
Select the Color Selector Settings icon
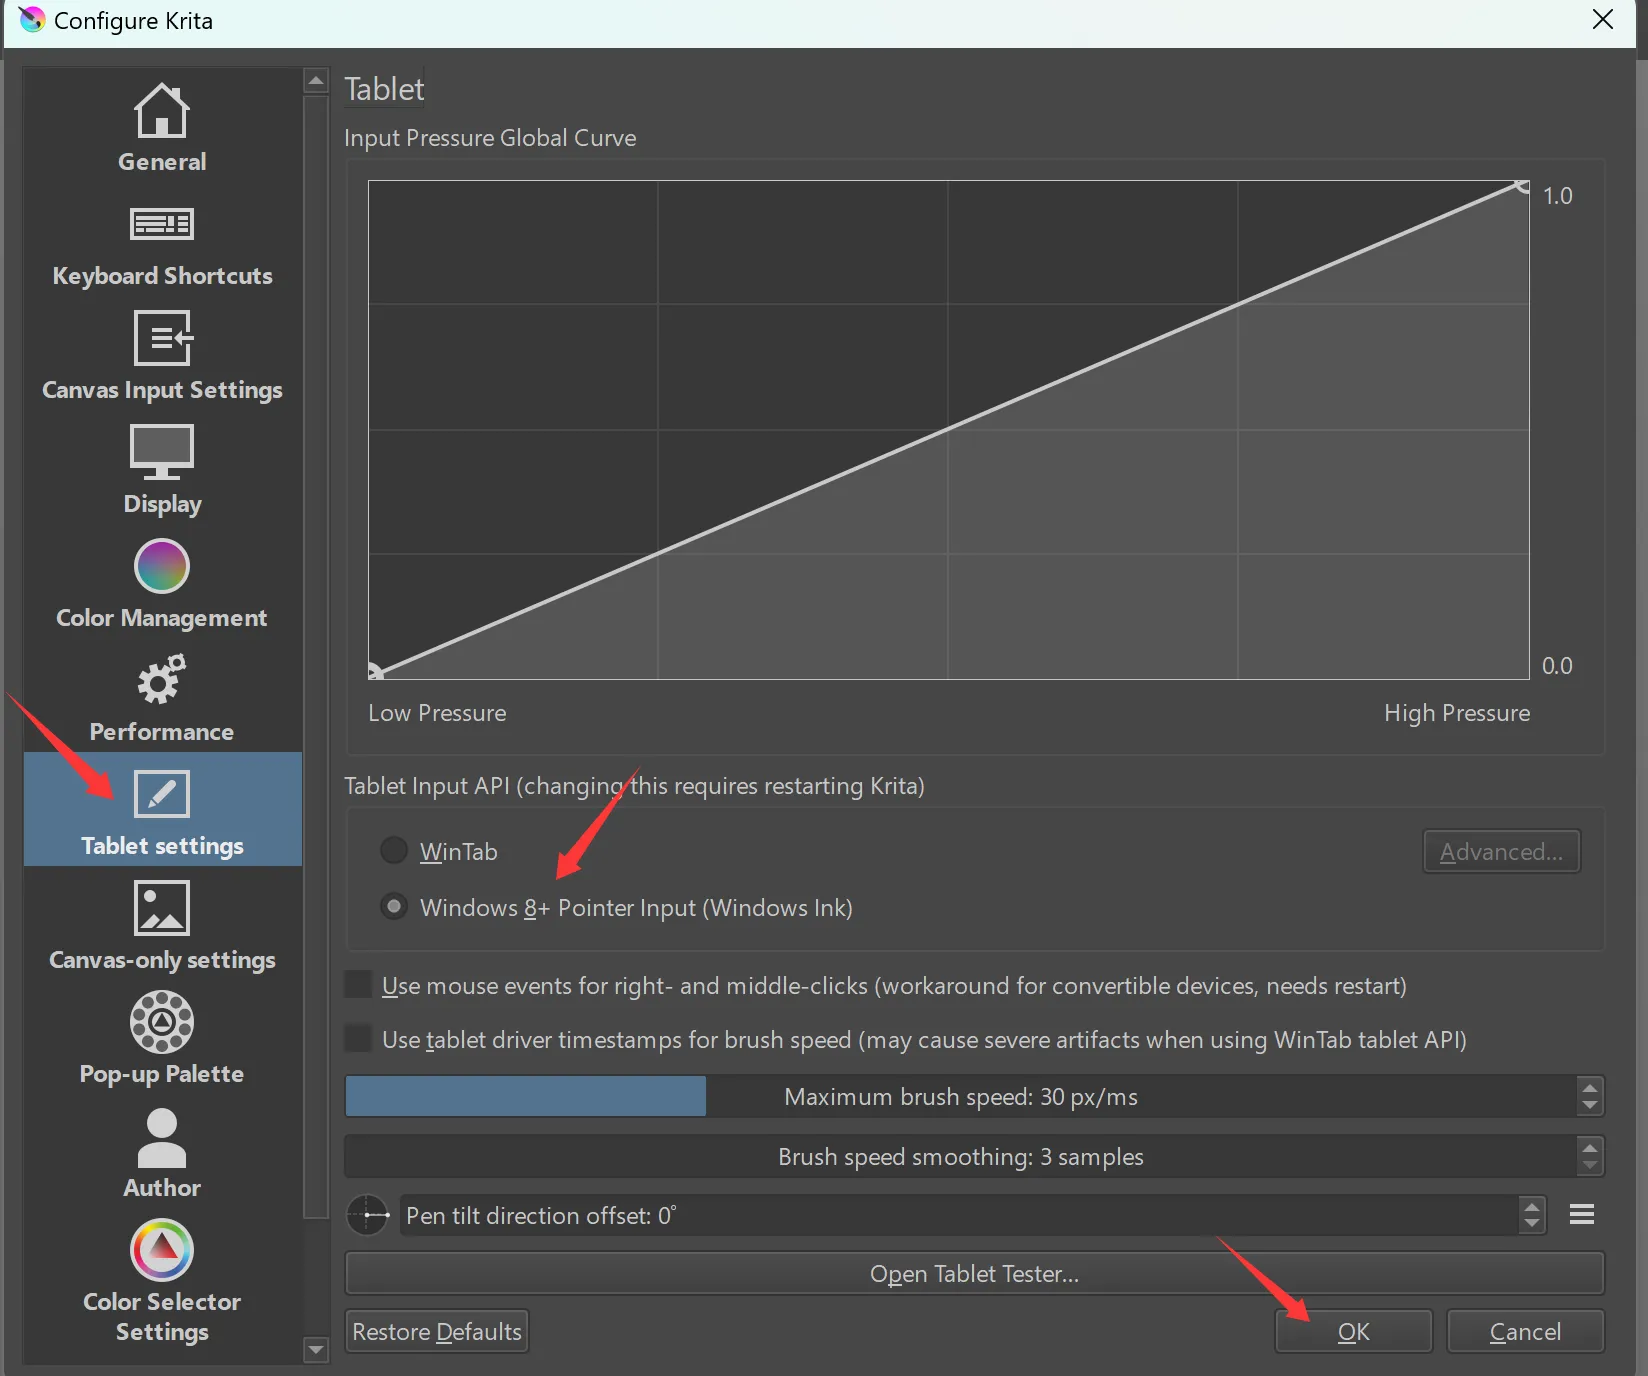pyautogui.click(x=162, y=1250)
